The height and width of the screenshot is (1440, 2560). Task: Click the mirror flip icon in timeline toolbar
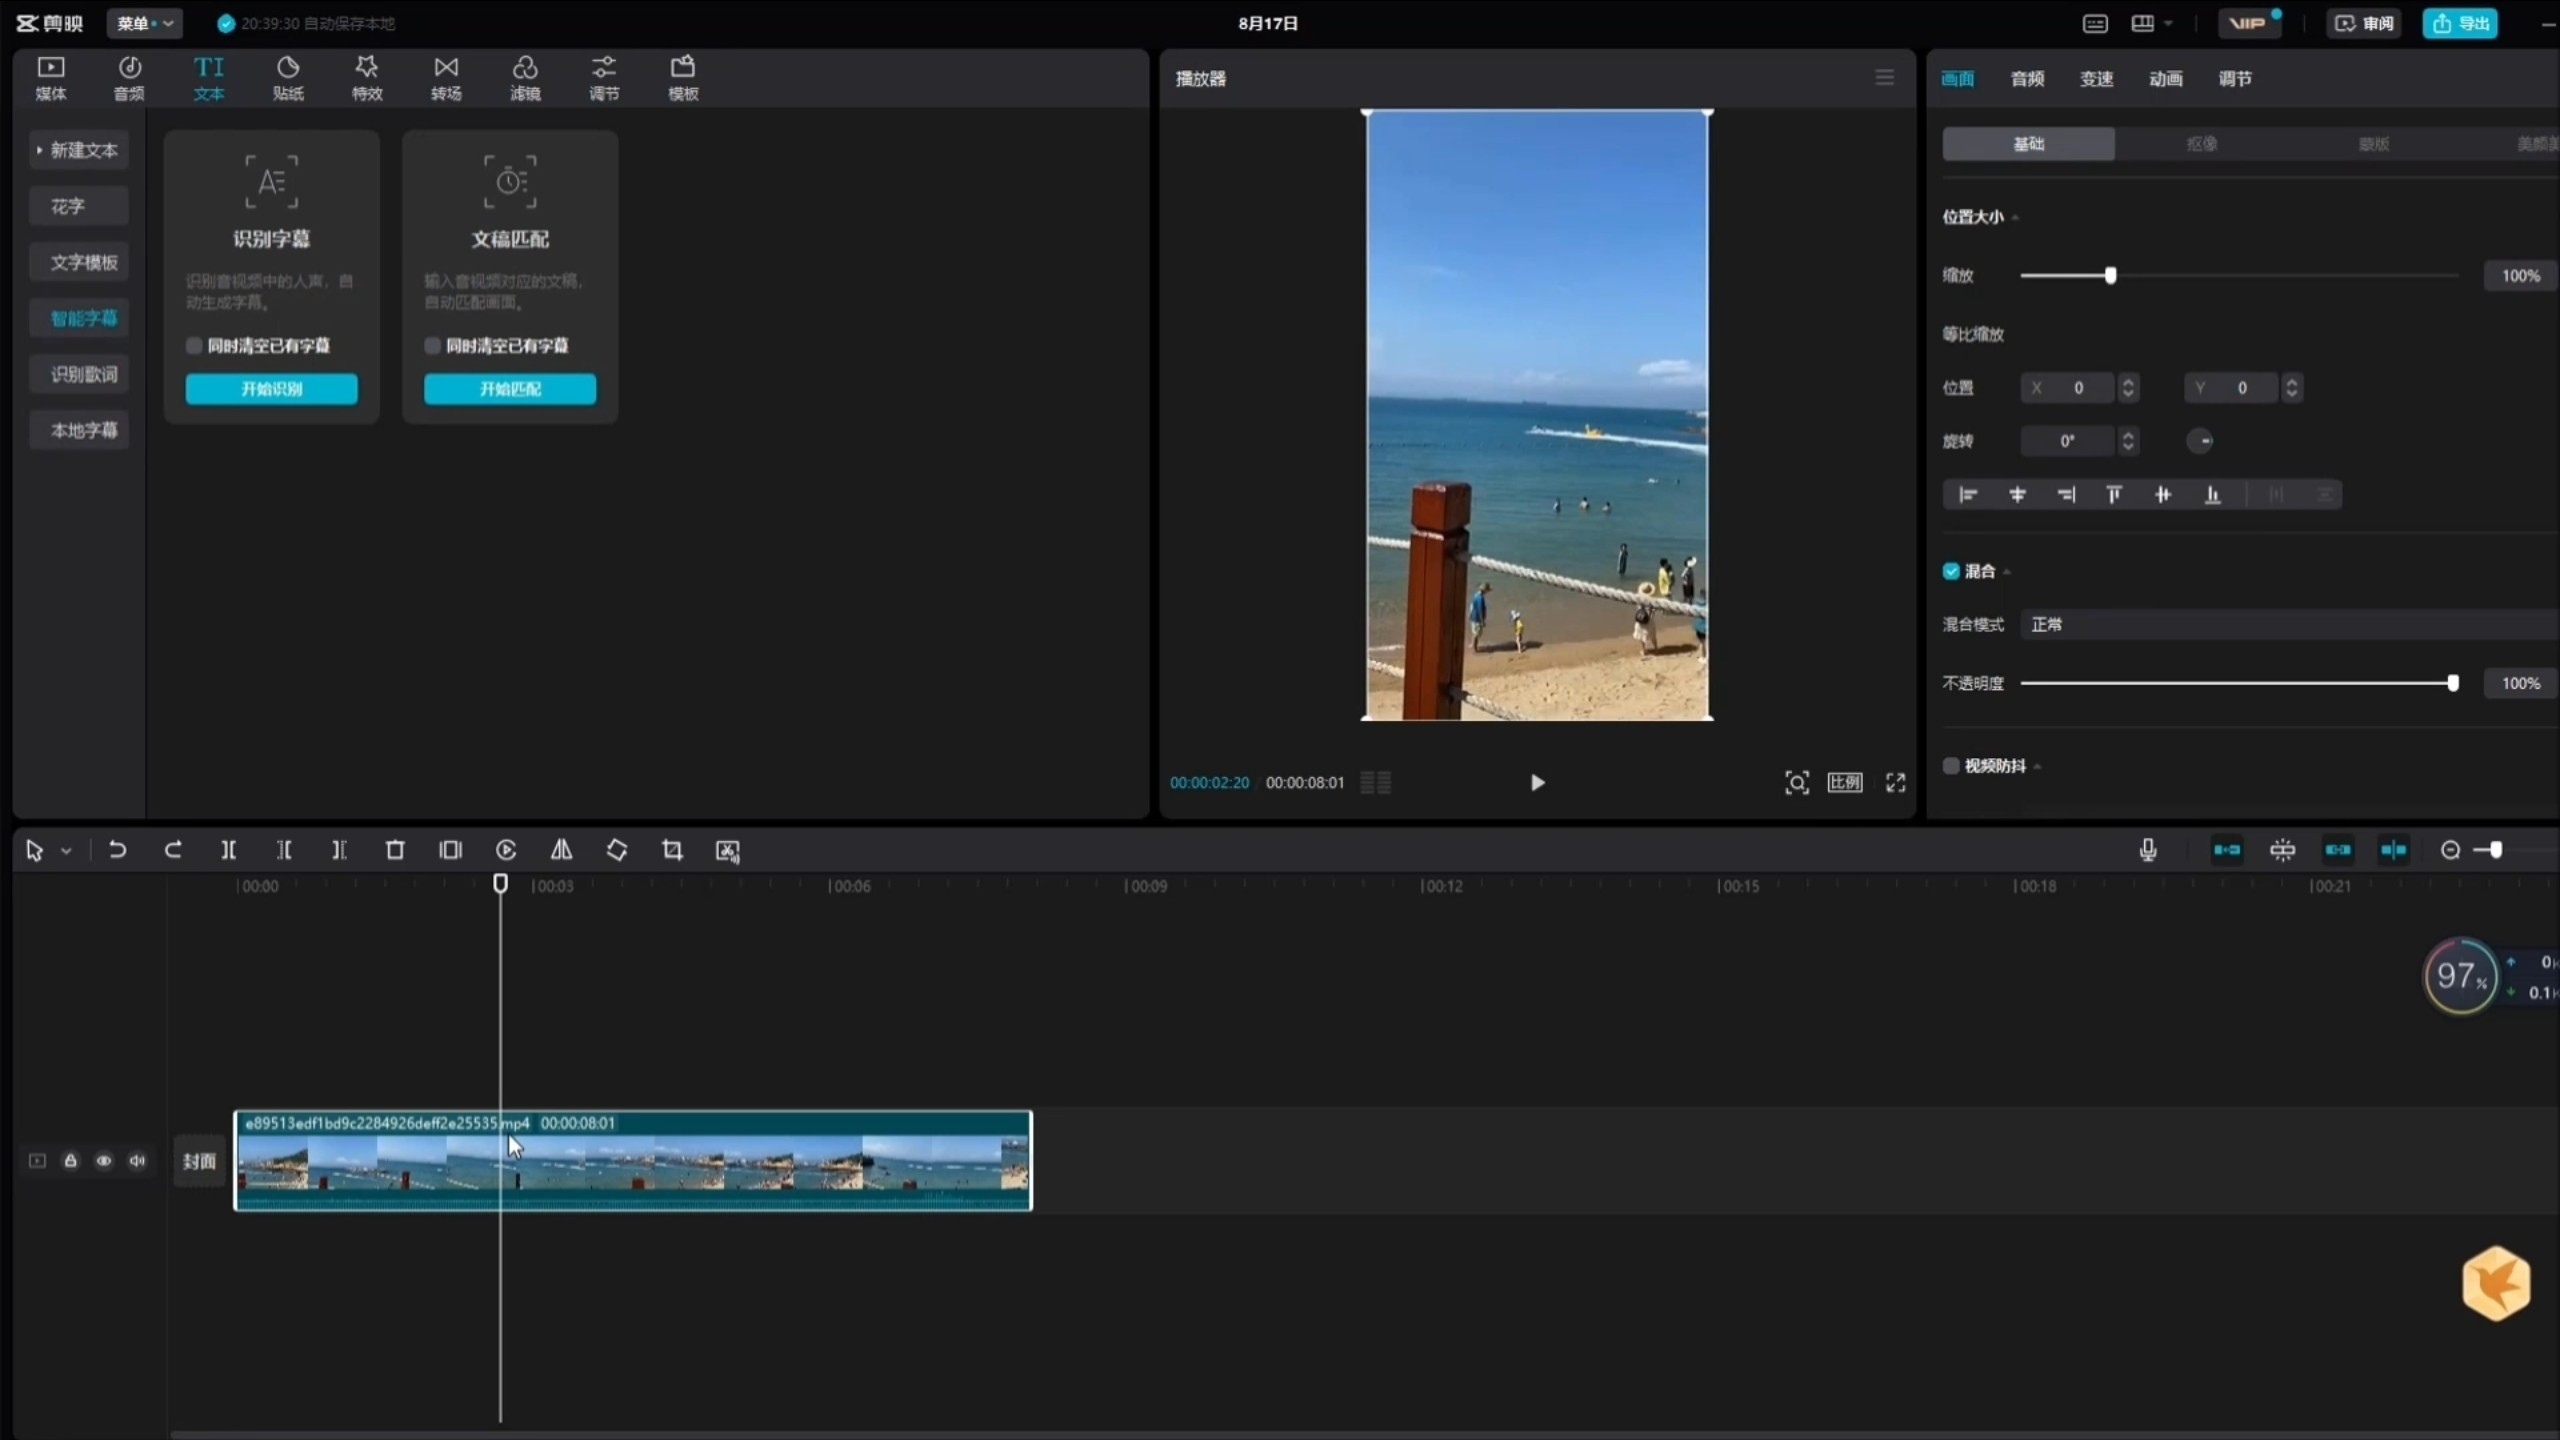tap(561, 850)
